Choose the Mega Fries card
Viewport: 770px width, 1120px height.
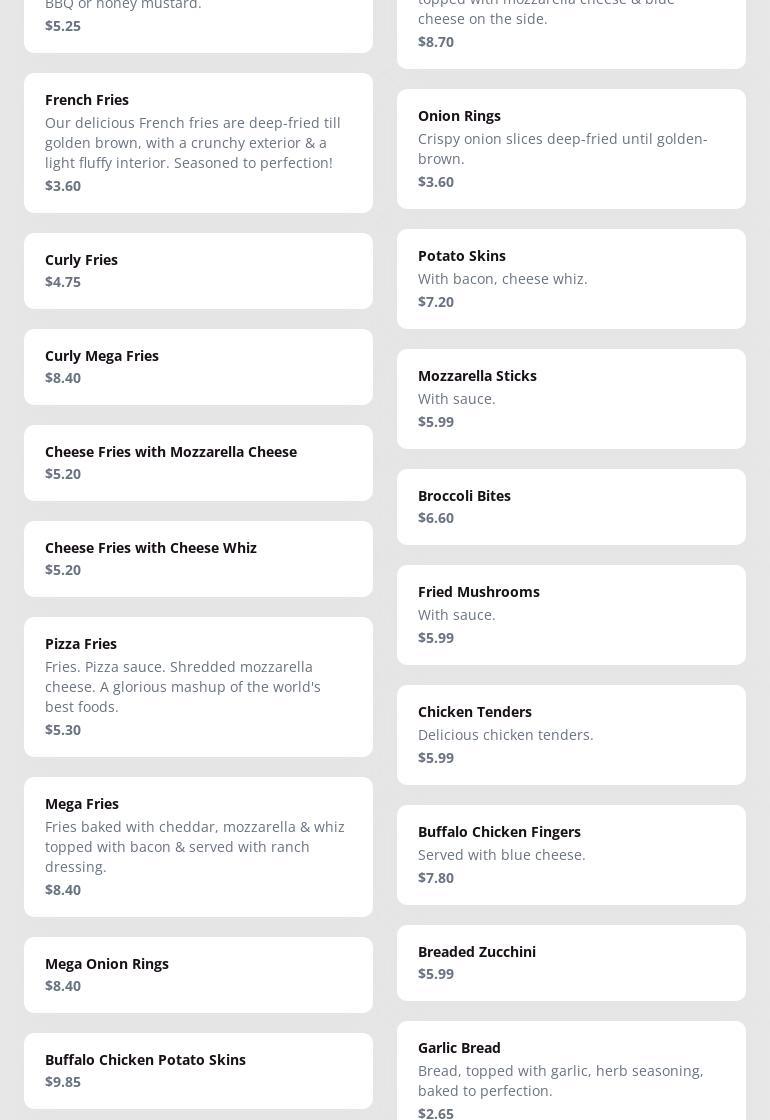tap(199, 847)
